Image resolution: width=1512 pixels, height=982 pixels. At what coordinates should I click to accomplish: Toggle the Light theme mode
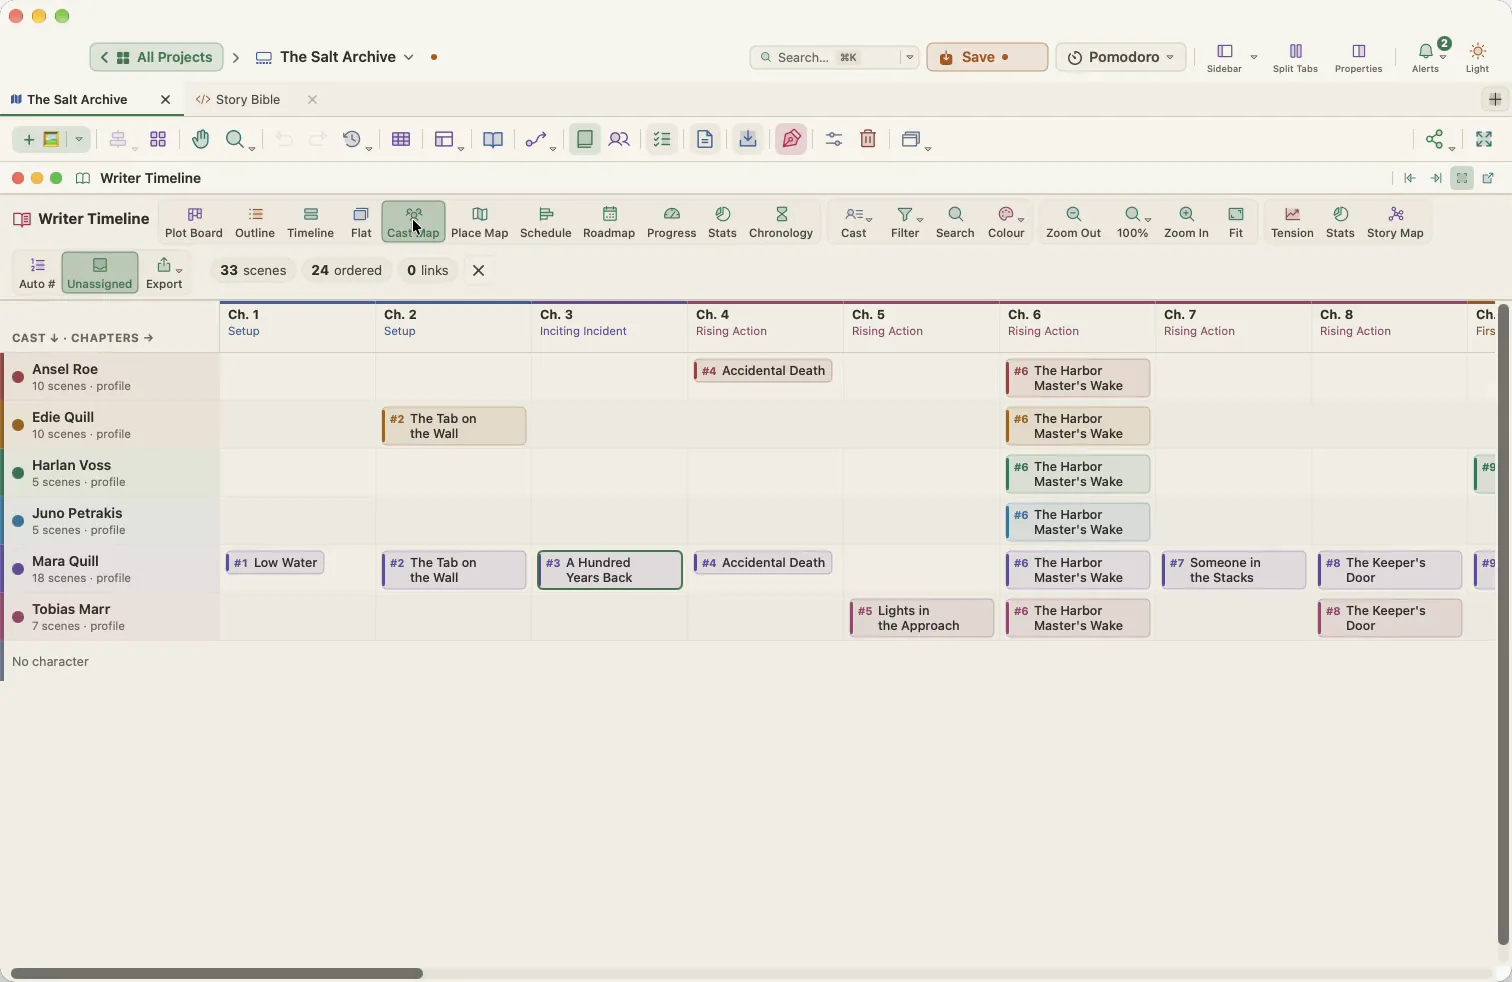point(1478,57)
